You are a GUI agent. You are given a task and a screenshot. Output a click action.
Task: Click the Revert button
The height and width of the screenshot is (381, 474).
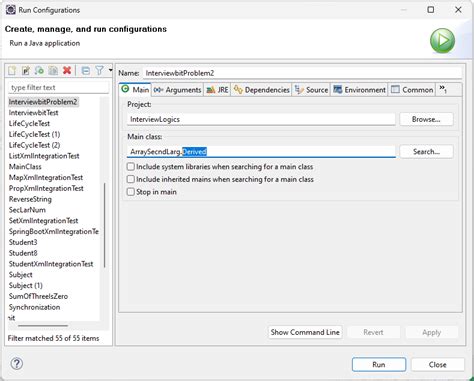373,332
